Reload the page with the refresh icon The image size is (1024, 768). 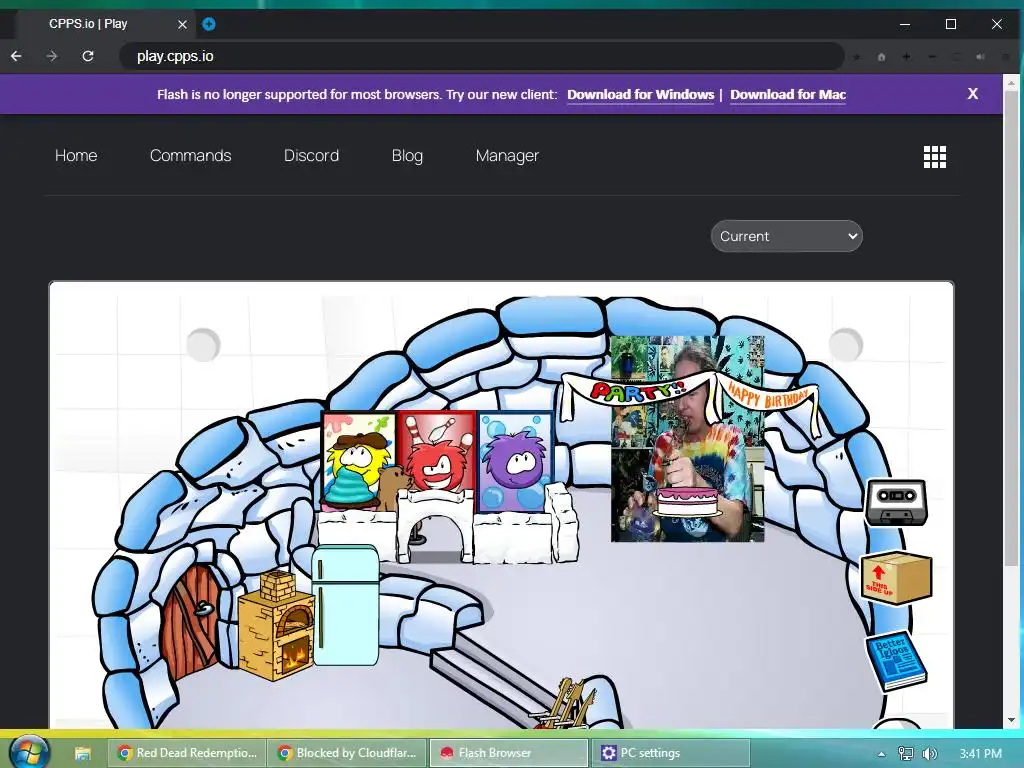pos(88,56)
